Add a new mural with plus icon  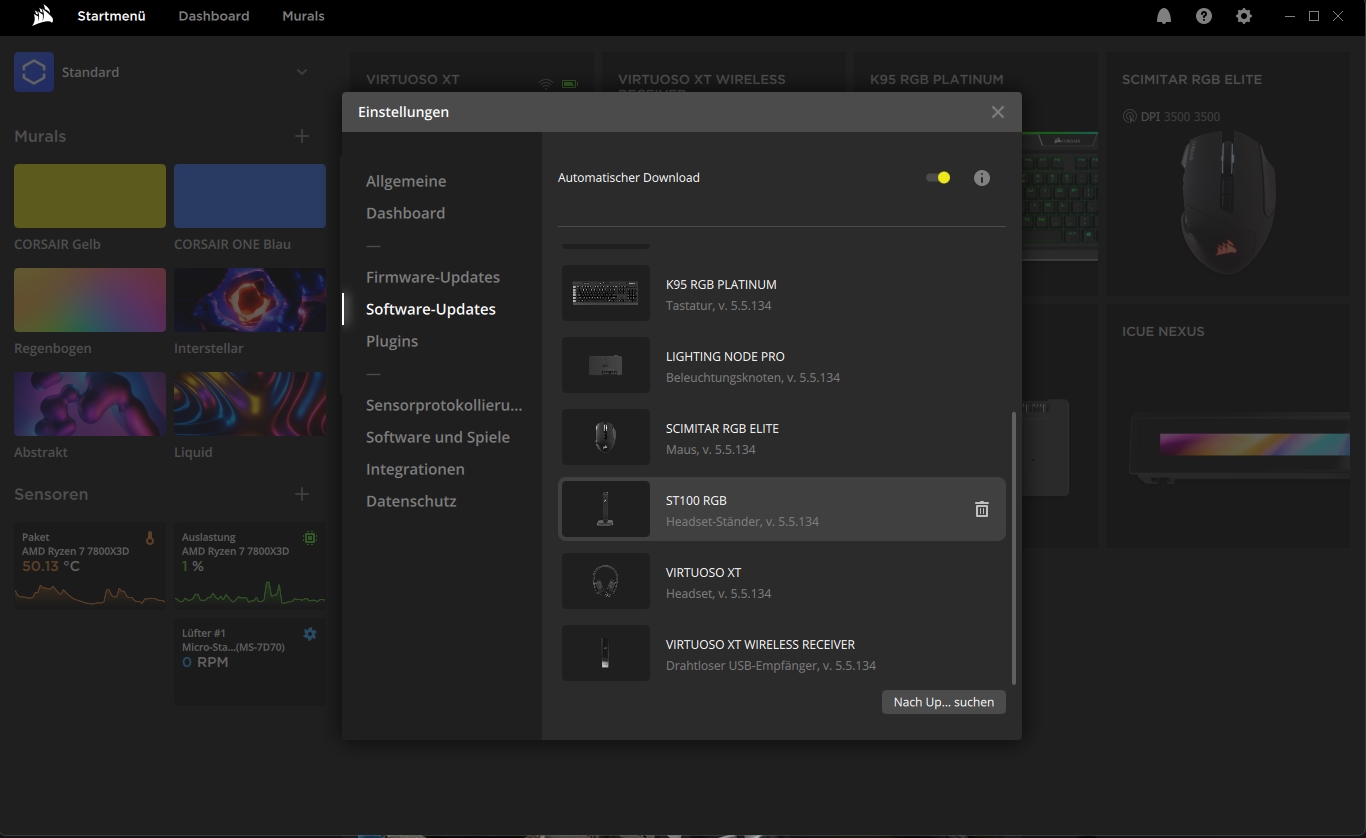point(302,136)
